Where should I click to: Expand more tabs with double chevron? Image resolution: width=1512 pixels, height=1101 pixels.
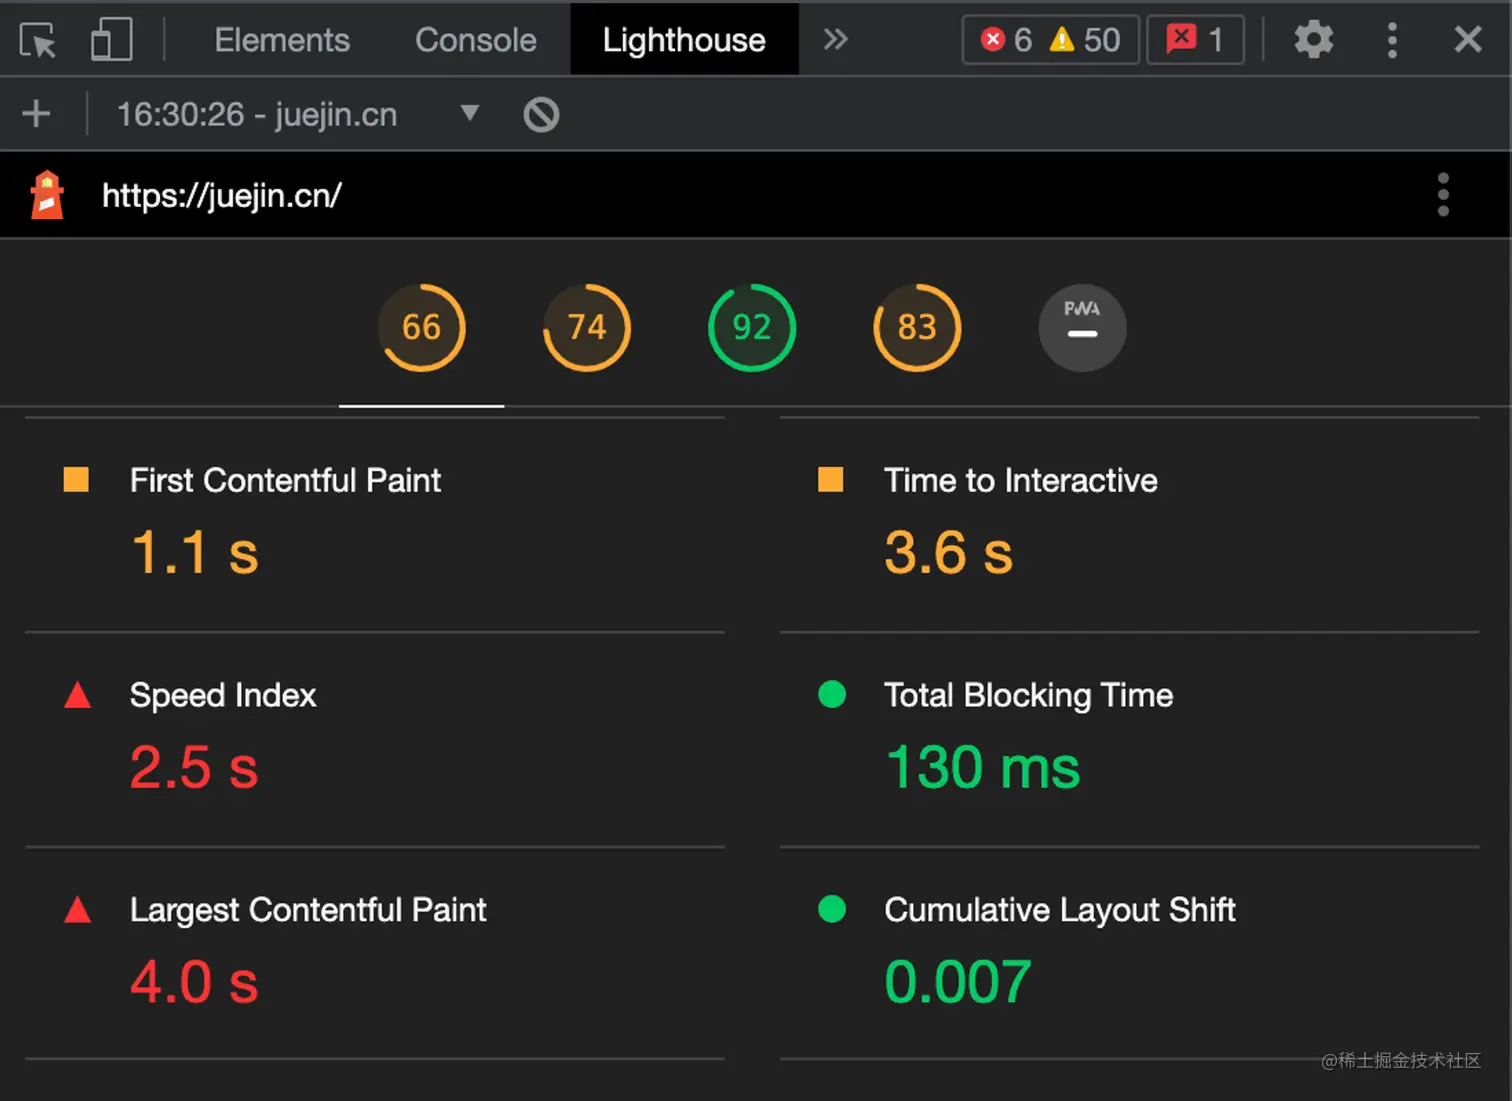pyautogui.click(x=835, y=39)
